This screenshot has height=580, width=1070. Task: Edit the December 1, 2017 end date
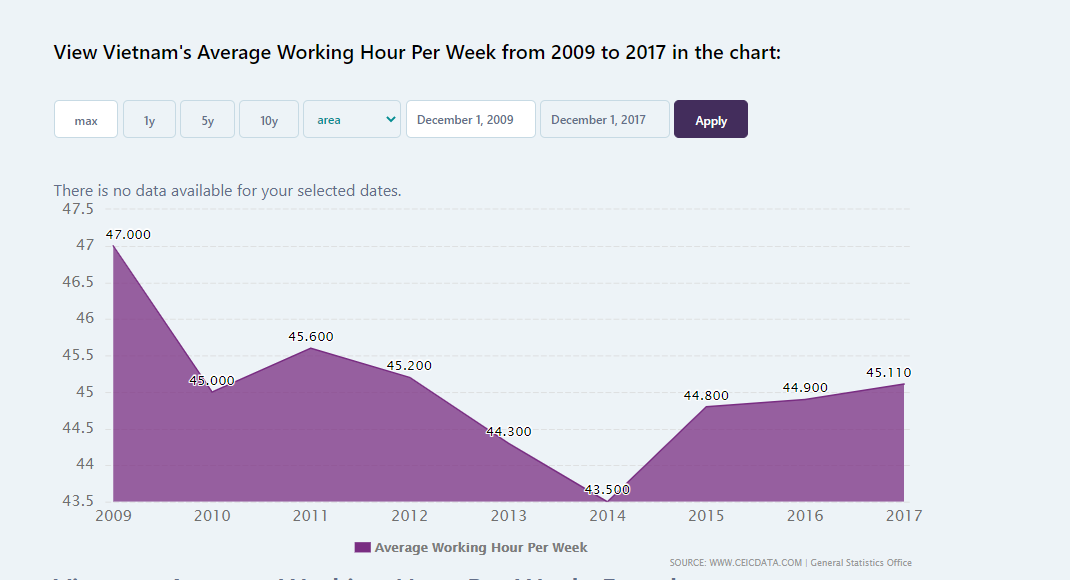pos(605,119)
